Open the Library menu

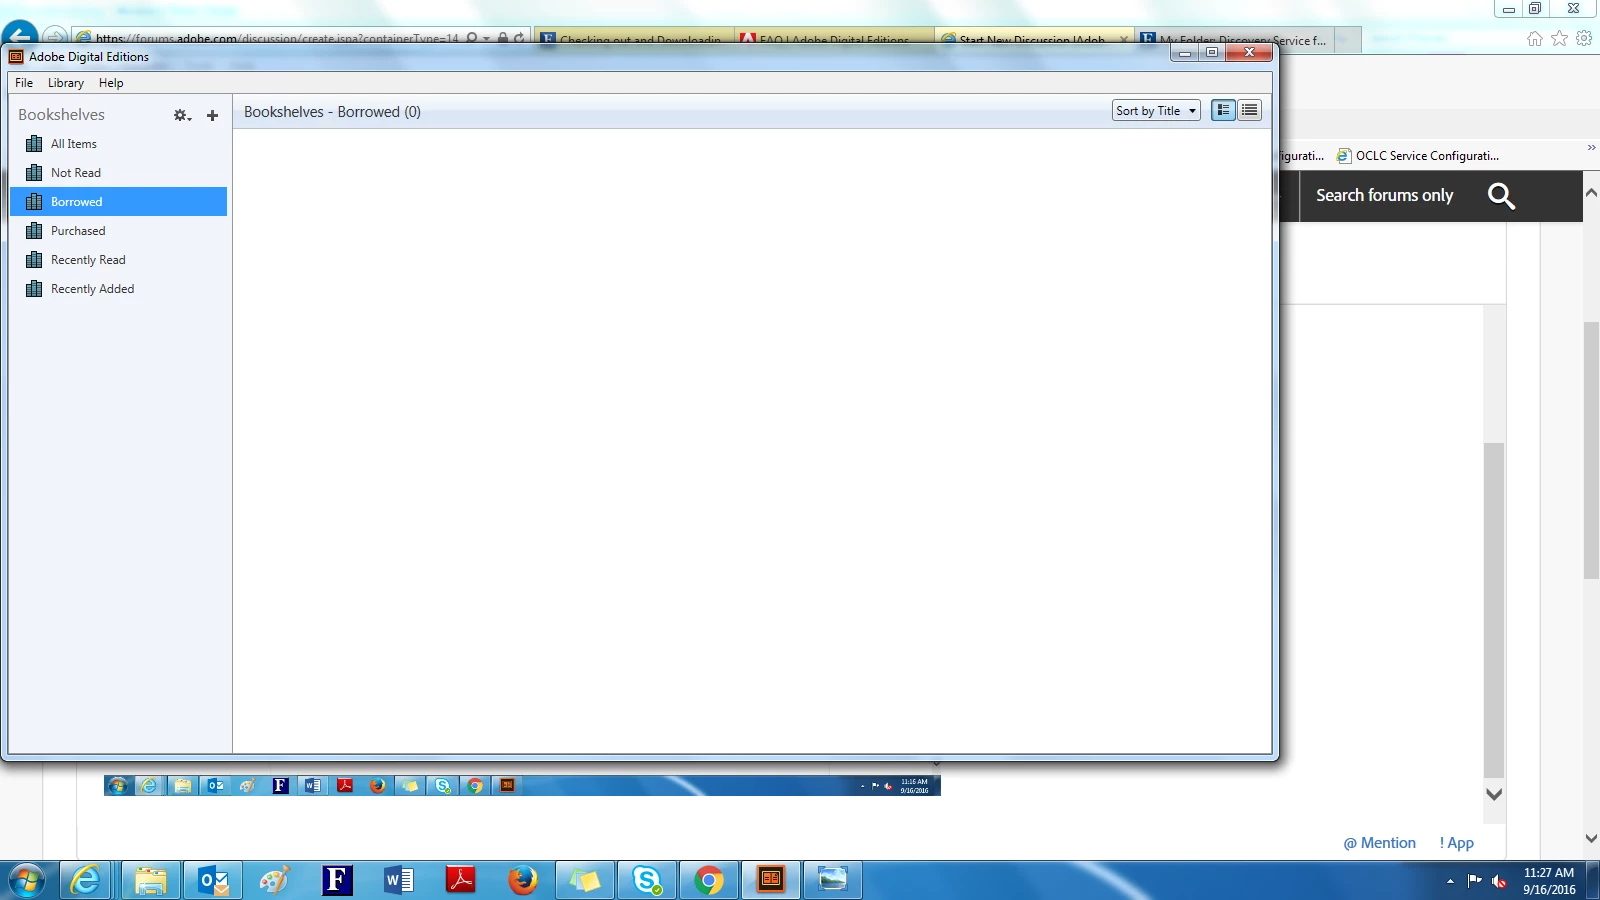[x=66, y=83]
